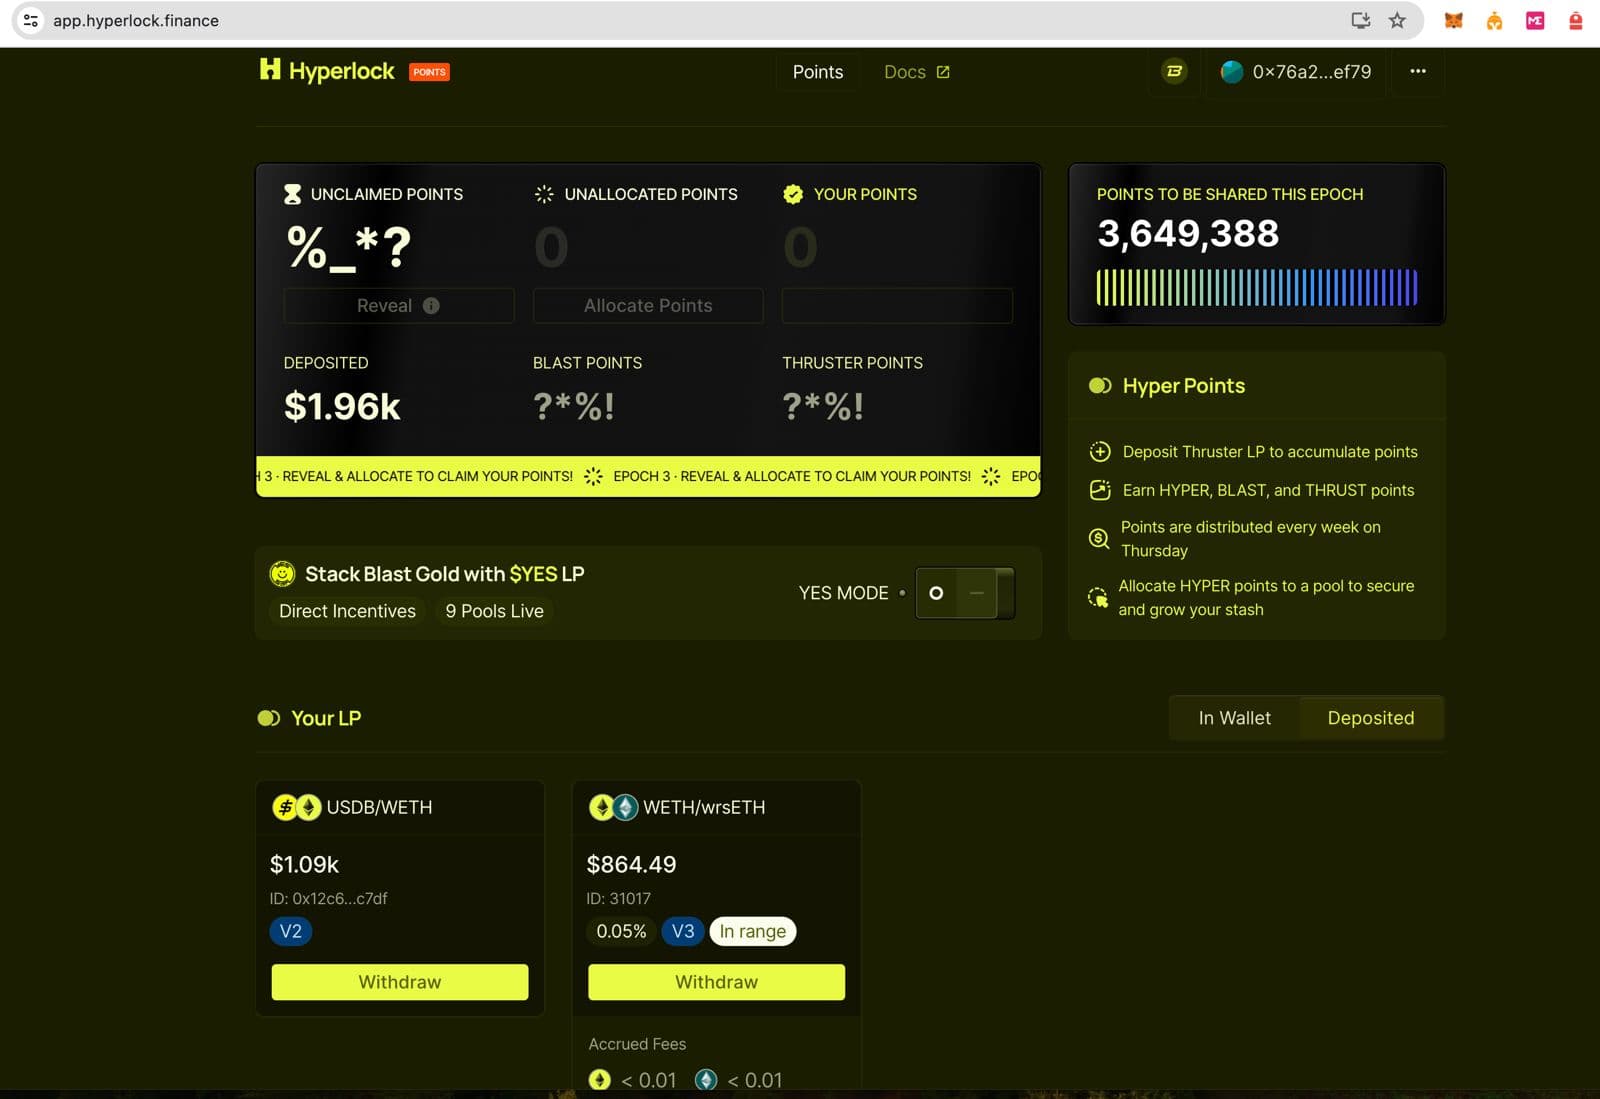Open the Docs link

(x=916, y=72)
